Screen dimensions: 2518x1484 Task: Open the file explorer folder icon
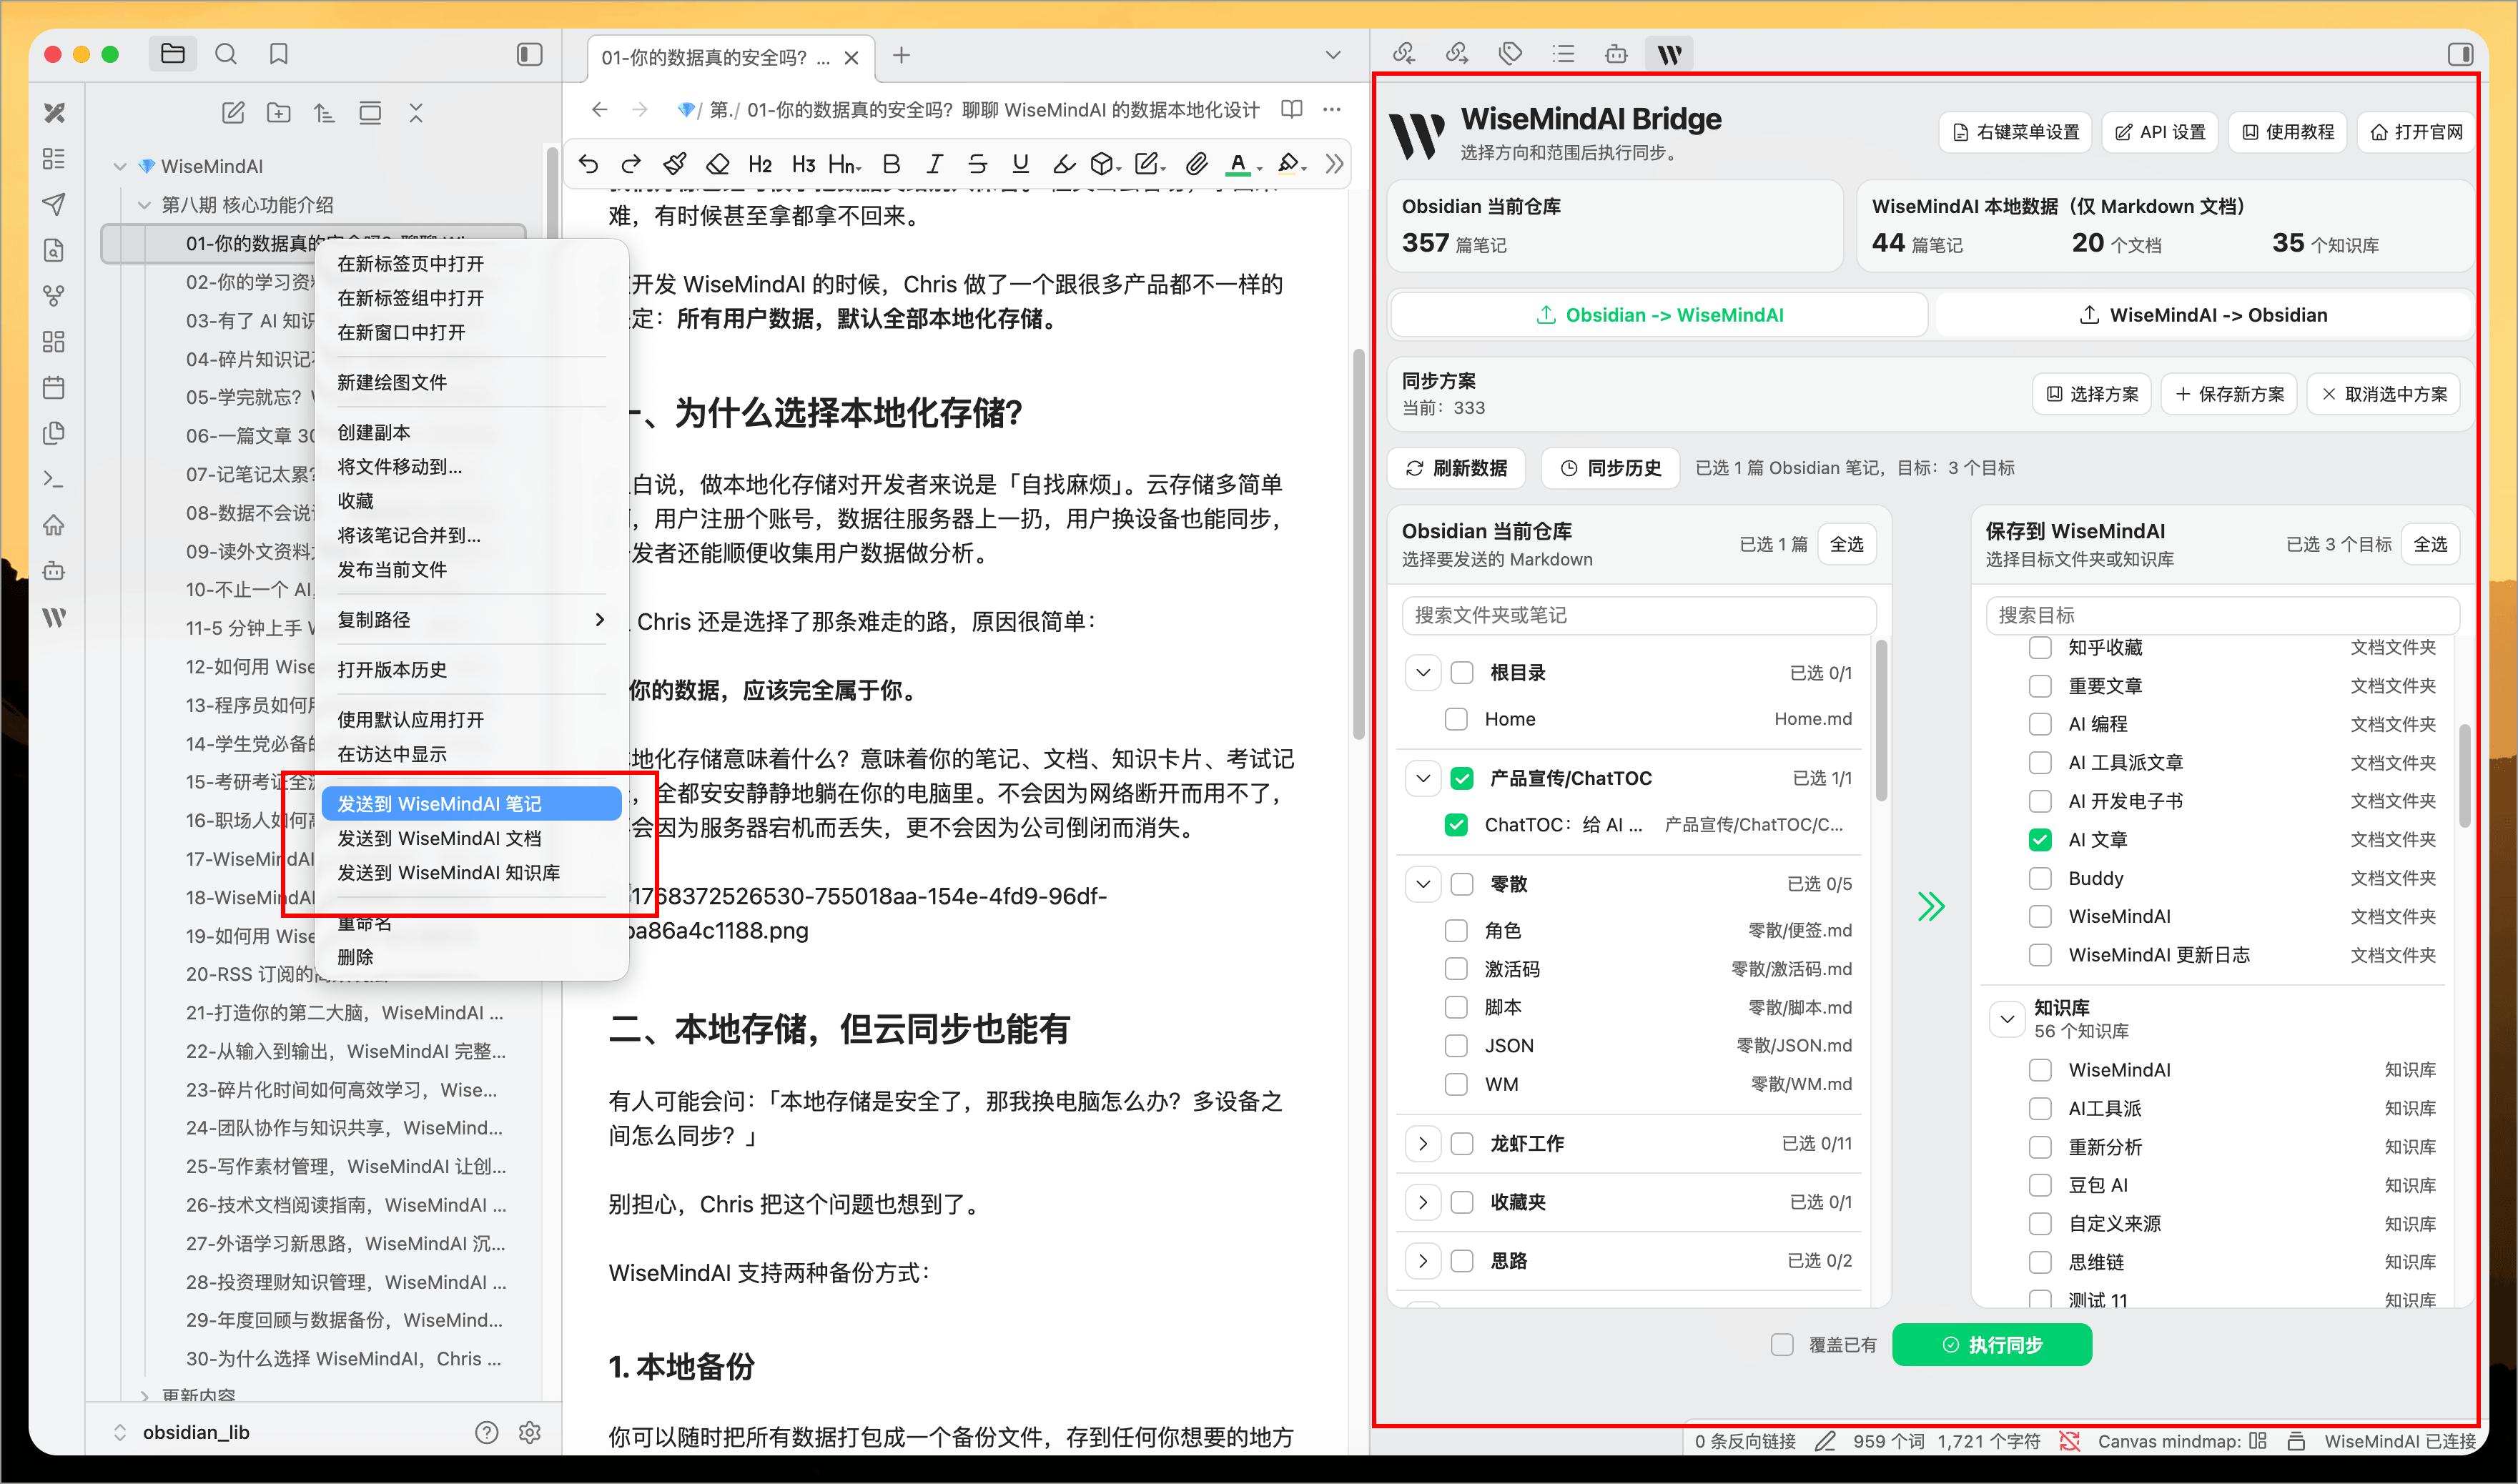click(172, 54)
